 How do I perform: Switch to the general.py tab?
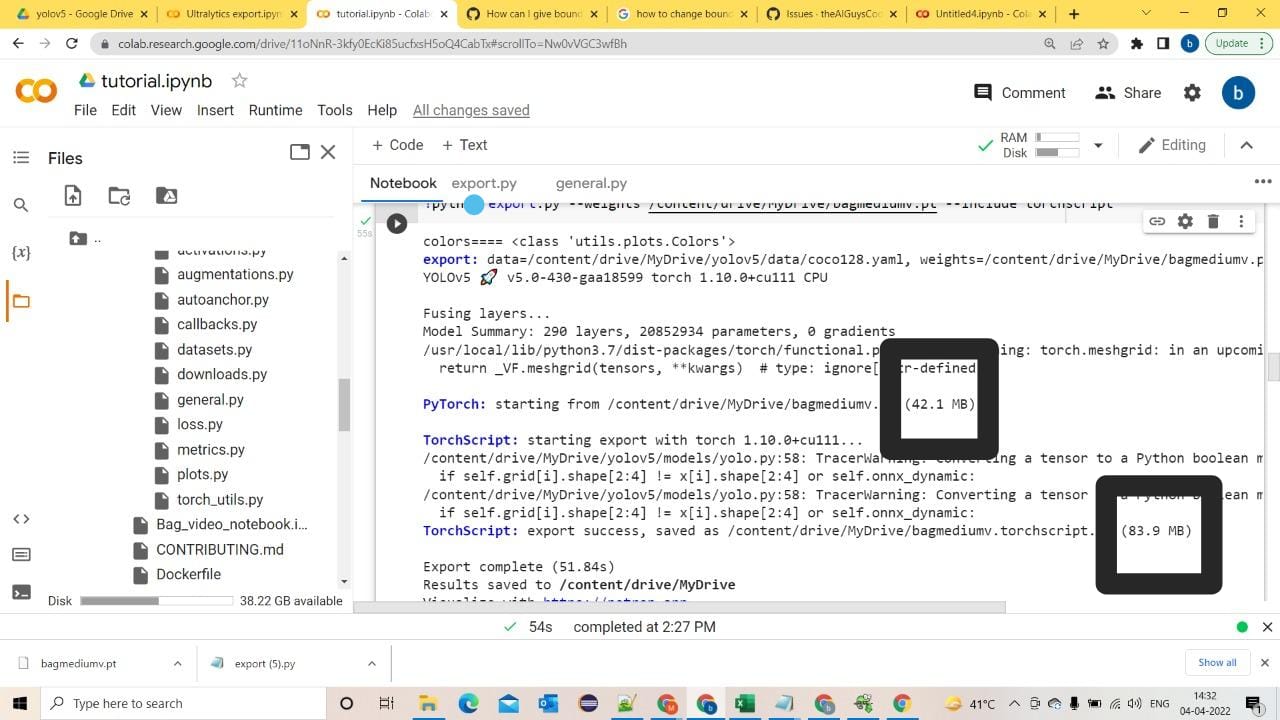point(591,183)
